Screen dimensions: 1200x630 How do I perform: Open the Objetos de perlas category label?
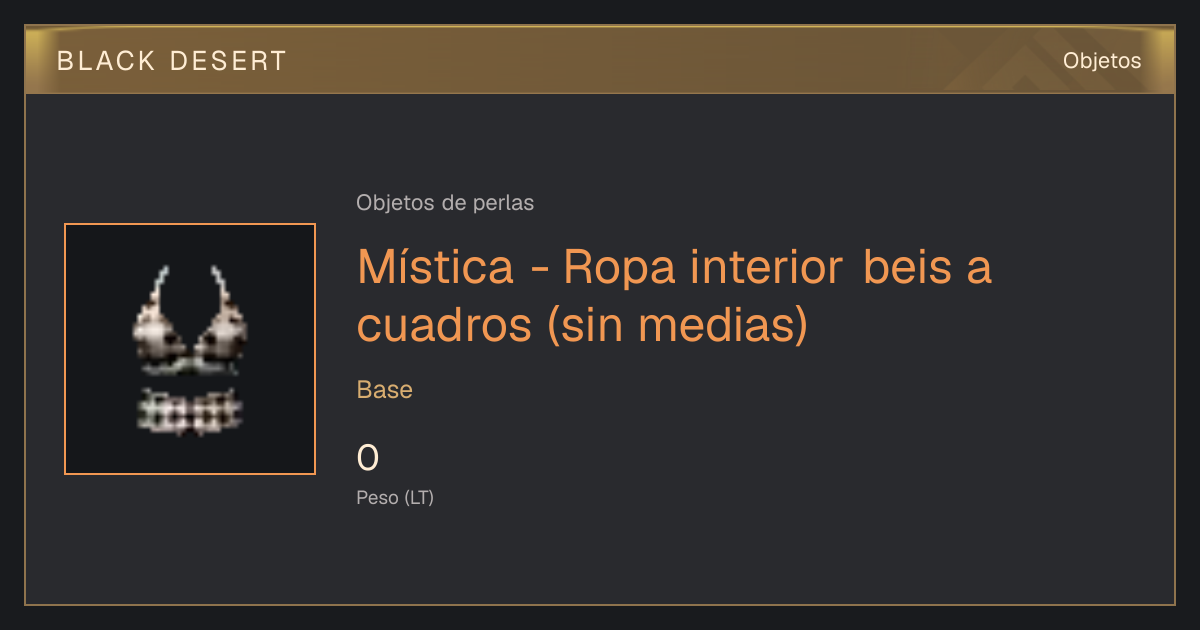point(445,203)
